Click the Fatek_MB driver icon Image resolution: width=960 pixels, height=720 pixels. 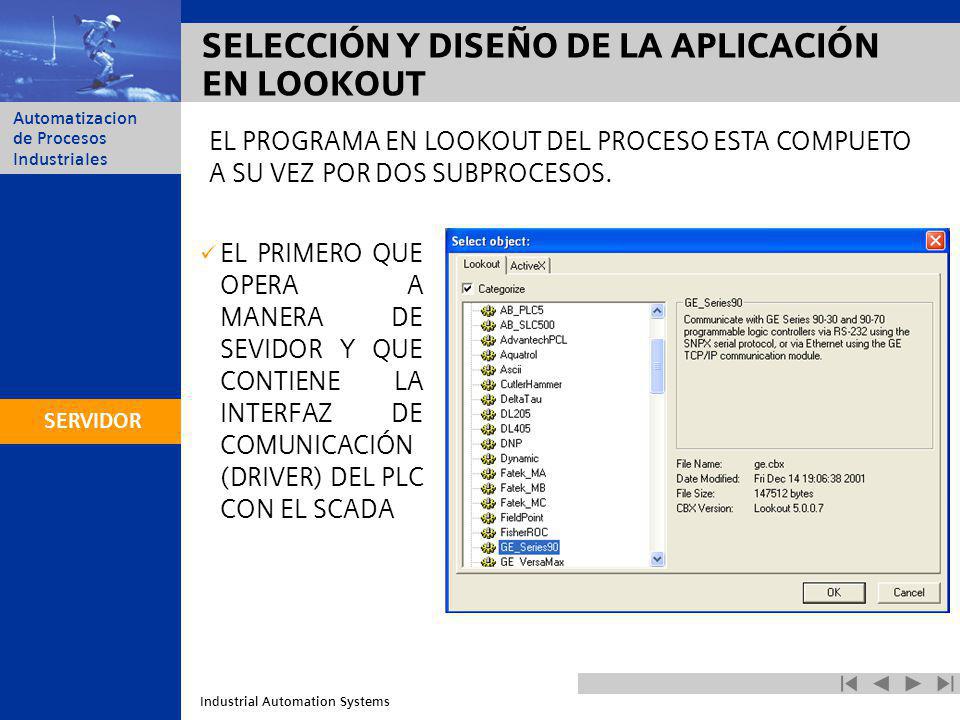(x=488, y=488)
